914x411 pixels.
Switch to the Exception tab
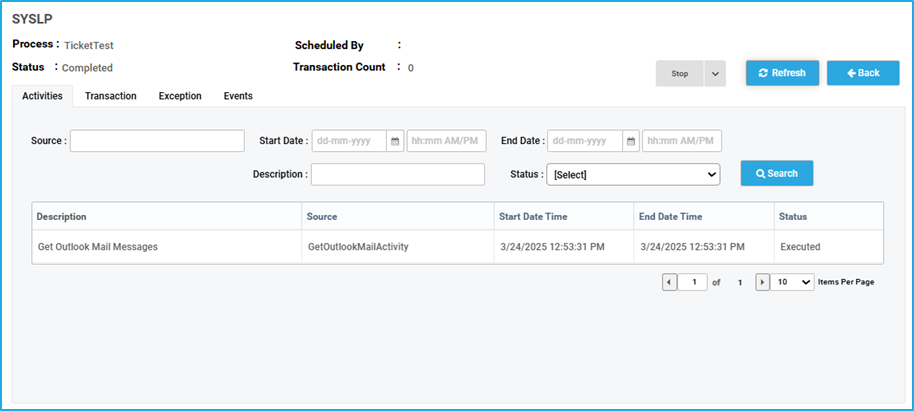[180, 96]
